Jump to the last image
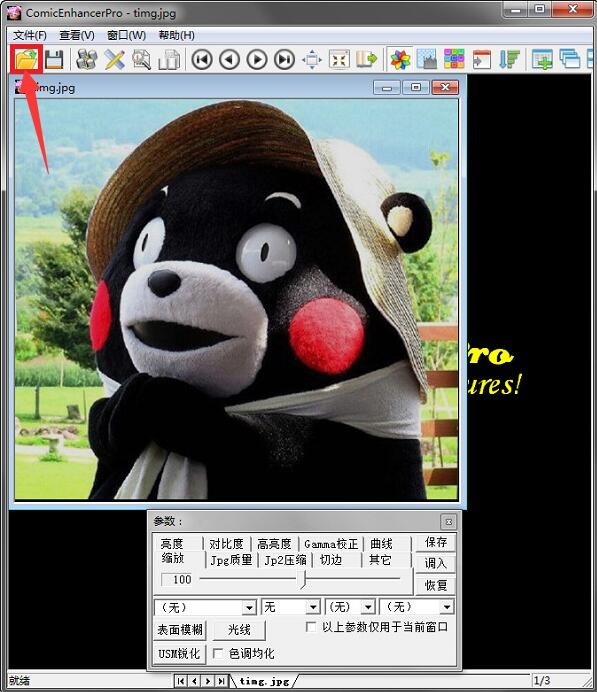Image resolution: width=597 pixels, height=692 pixels. pos(284,59)
